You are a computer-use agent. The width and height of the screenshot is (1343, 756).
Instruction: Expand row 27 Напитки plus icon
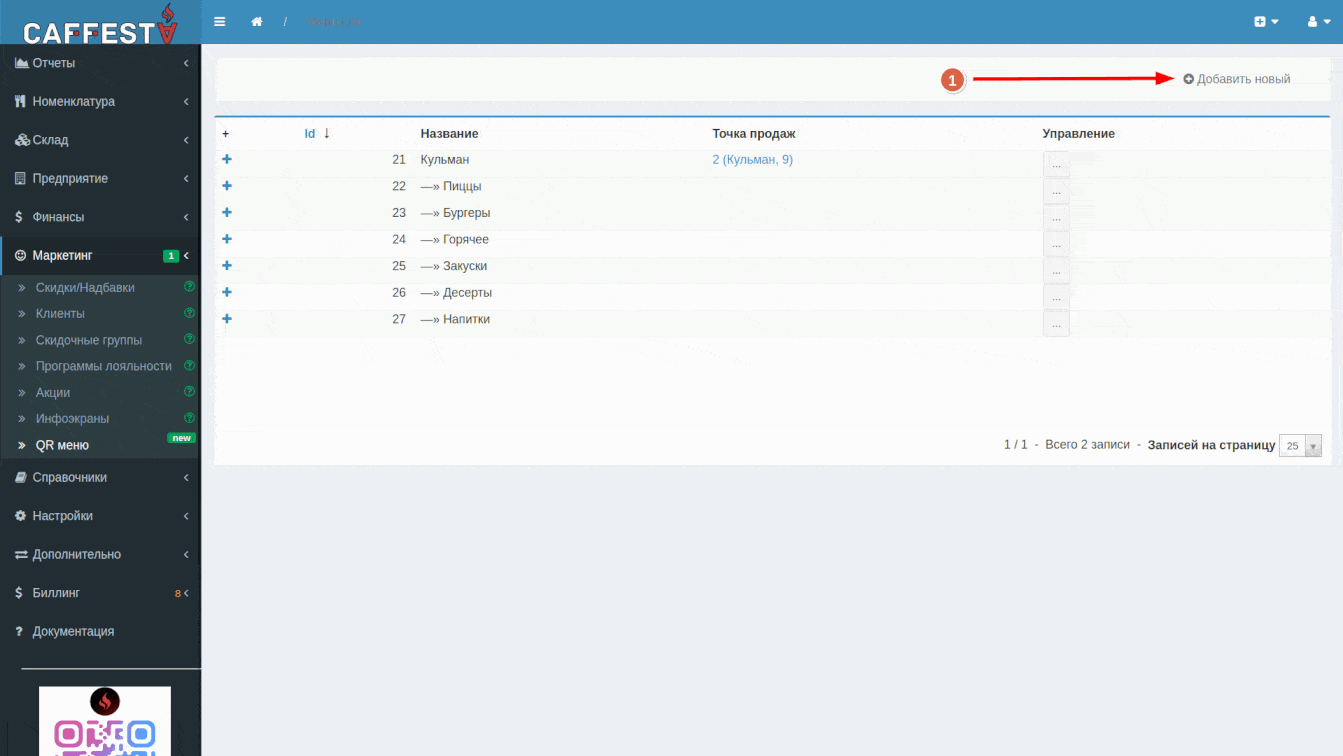[x=227, y=318]
